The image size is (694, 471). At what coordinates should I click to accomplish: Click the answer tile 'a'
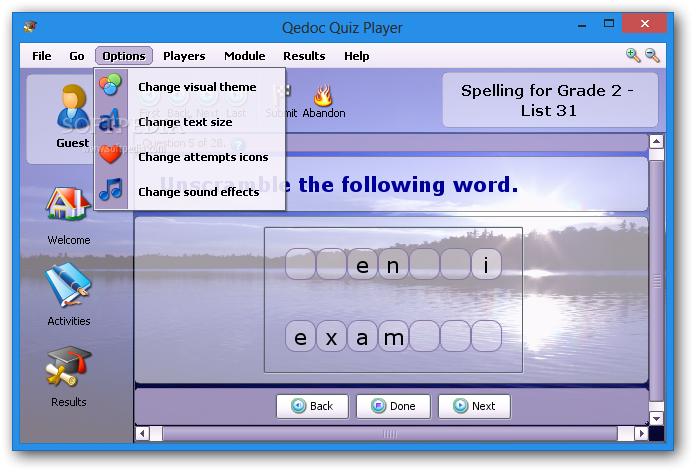coord(362,336)
